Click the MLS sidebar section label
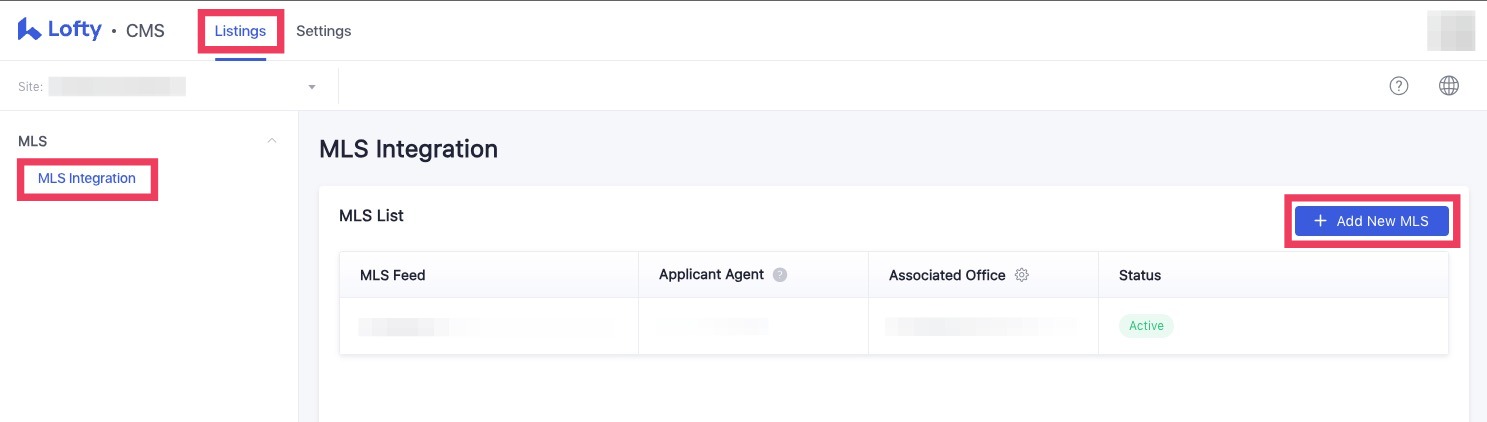Viewport: 1487px width, 422px height. (x=33, y=141)
